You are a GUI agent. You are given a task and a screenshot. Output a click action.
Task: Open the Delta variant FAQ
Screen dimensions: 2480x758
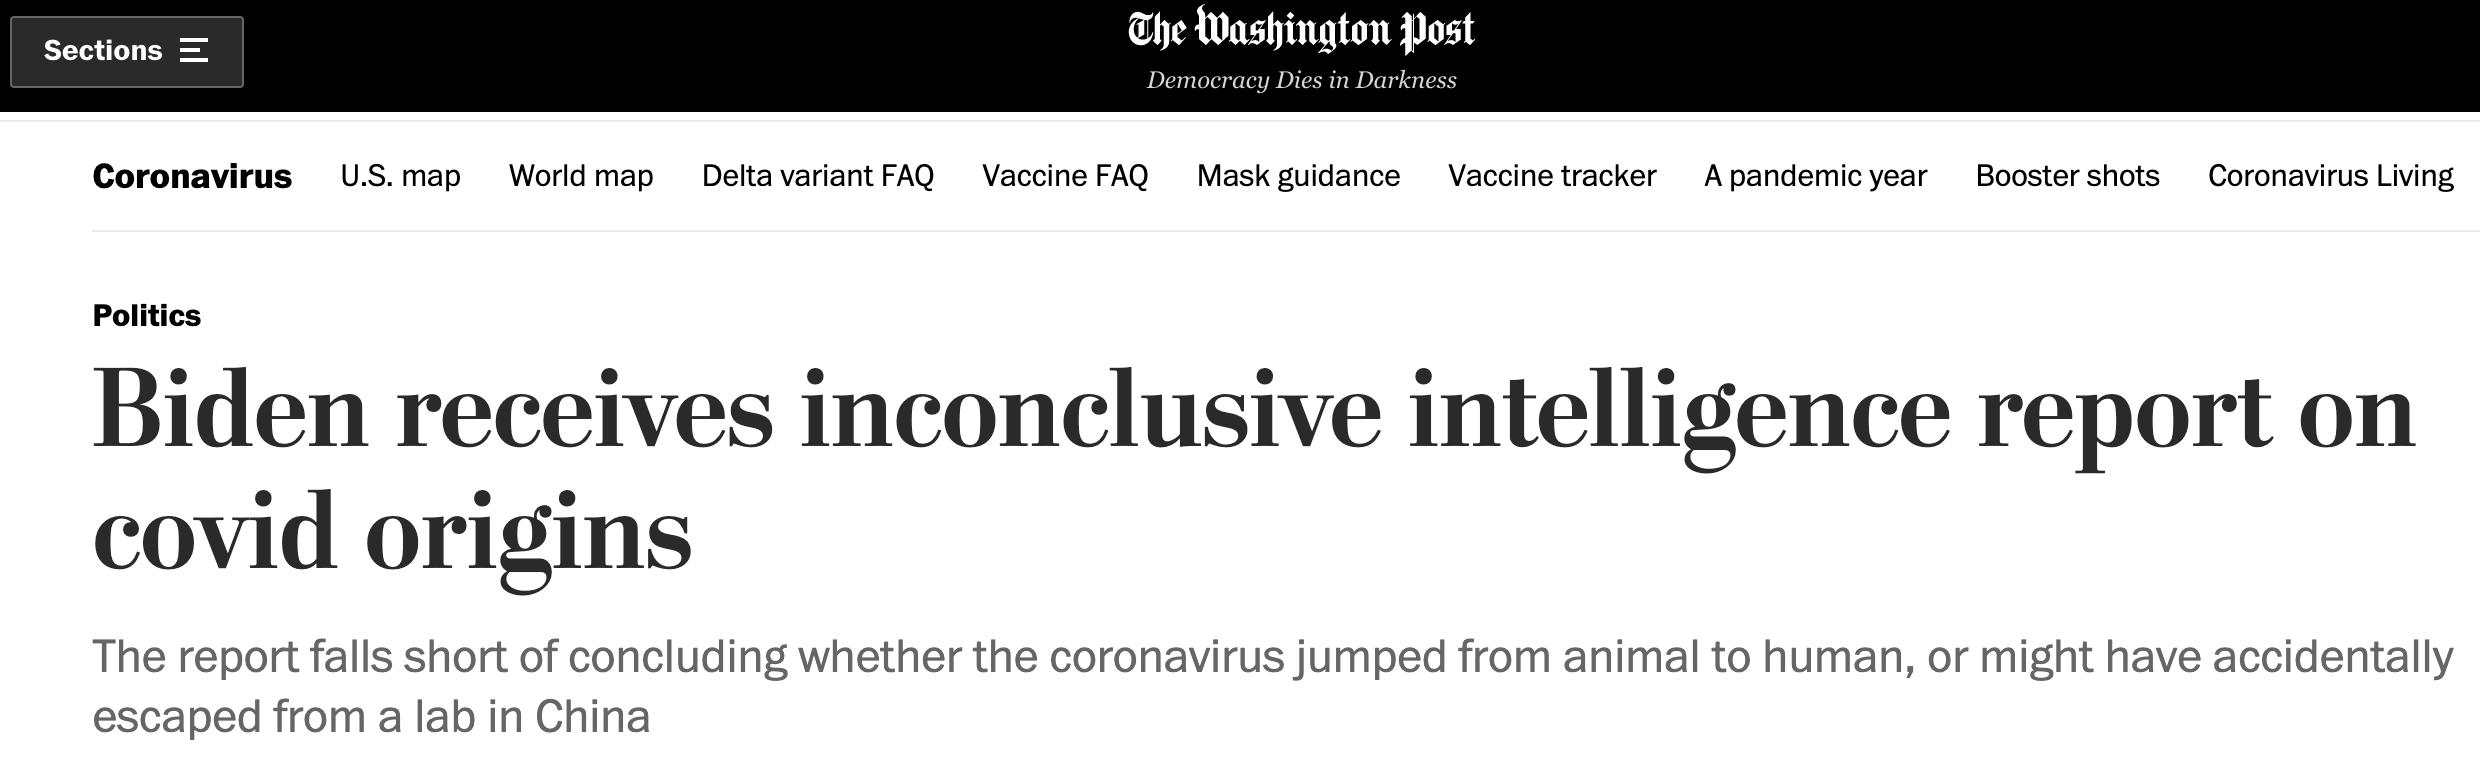[x=817, y=176]
